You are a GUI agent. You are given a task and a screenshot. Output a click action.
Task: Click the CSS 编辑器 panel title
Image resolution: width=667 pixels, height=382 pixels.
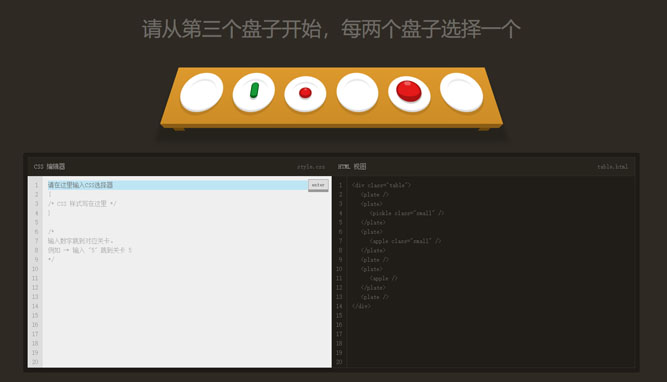pyautogui.click(x=49, y=167)
